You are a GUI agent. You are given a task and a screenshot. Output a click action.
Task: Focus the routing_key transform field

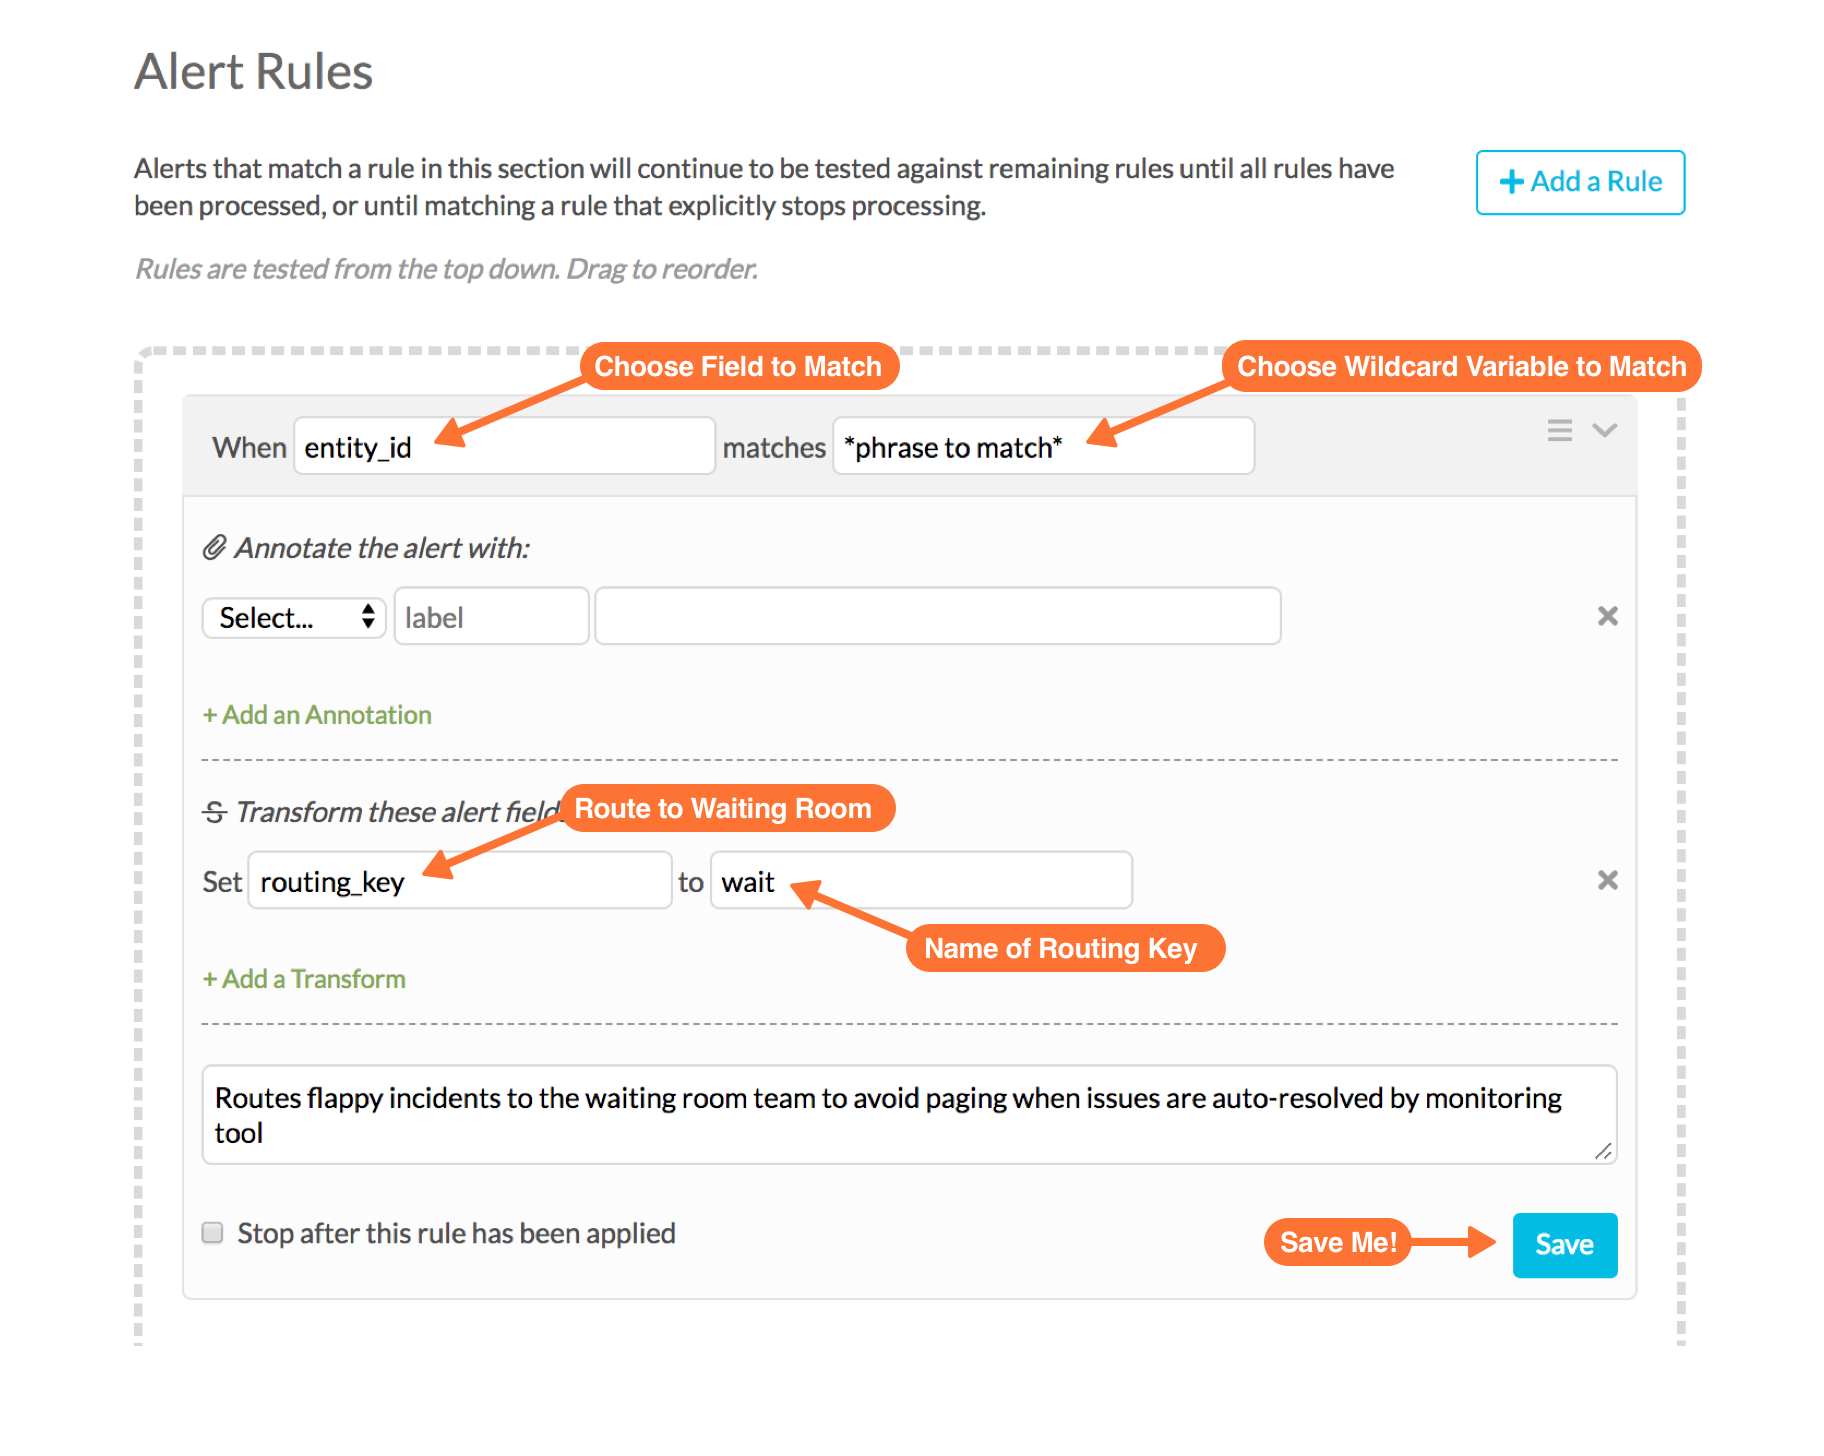(460, 880)
